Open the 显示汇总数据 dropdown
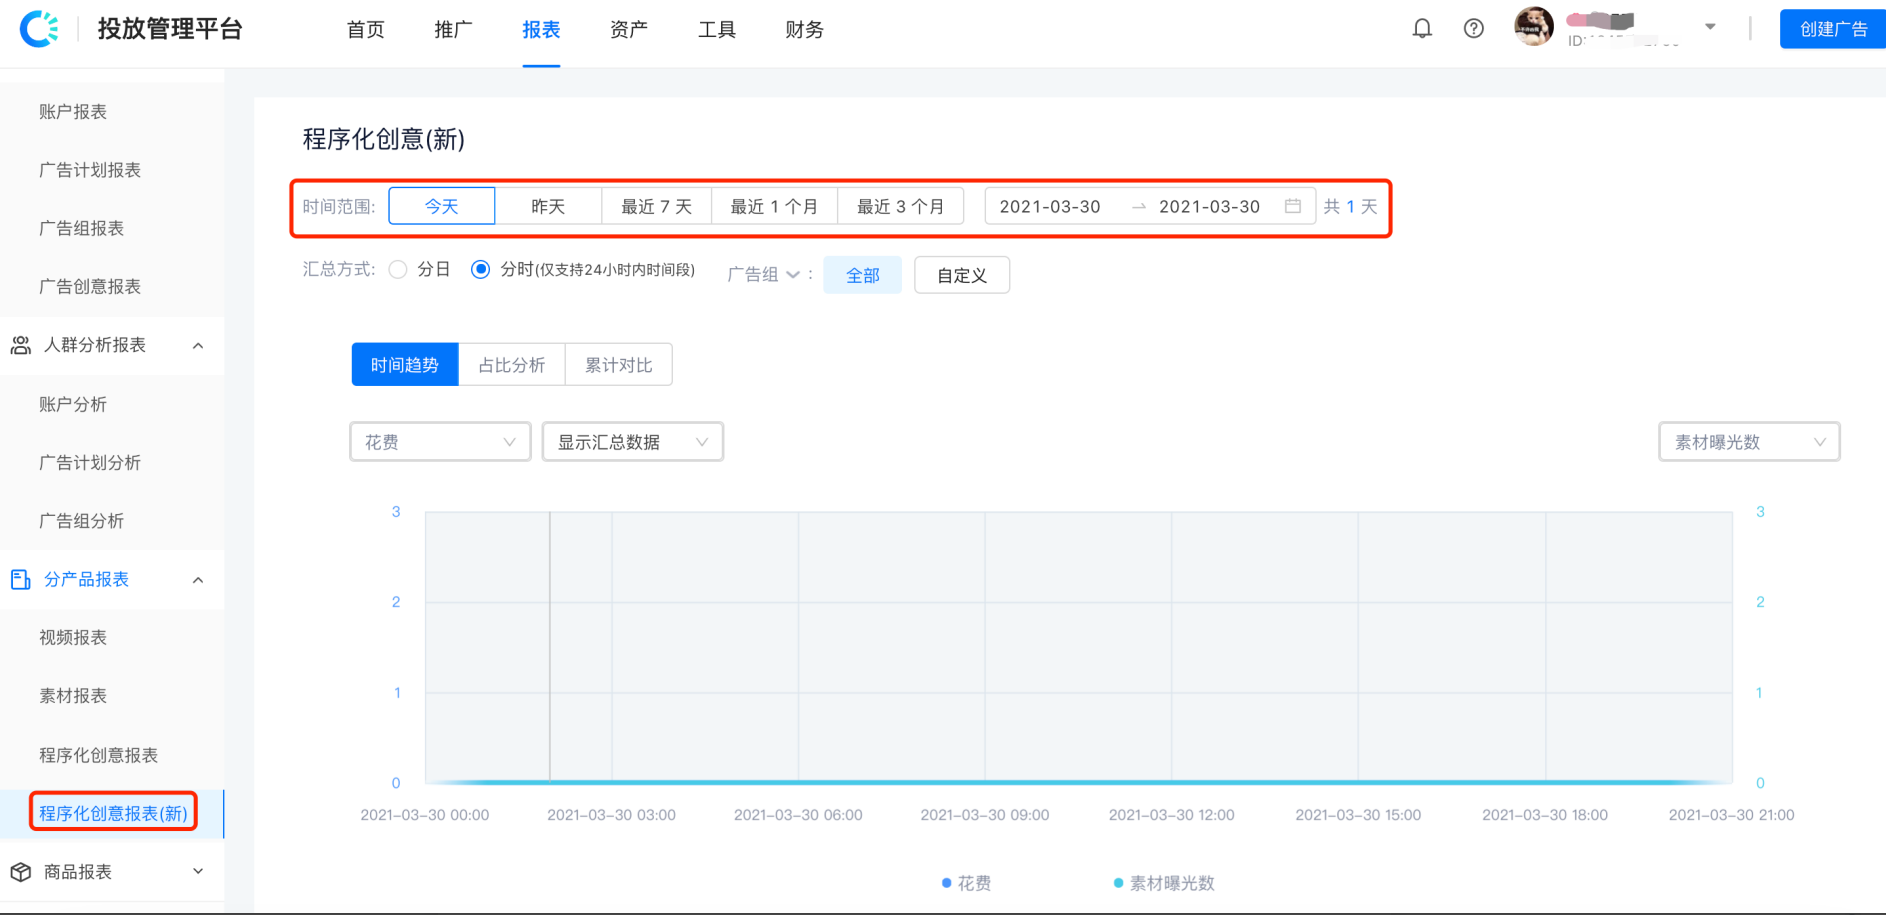The height and width of the screenshot is (915, 1886). (632, 441)
